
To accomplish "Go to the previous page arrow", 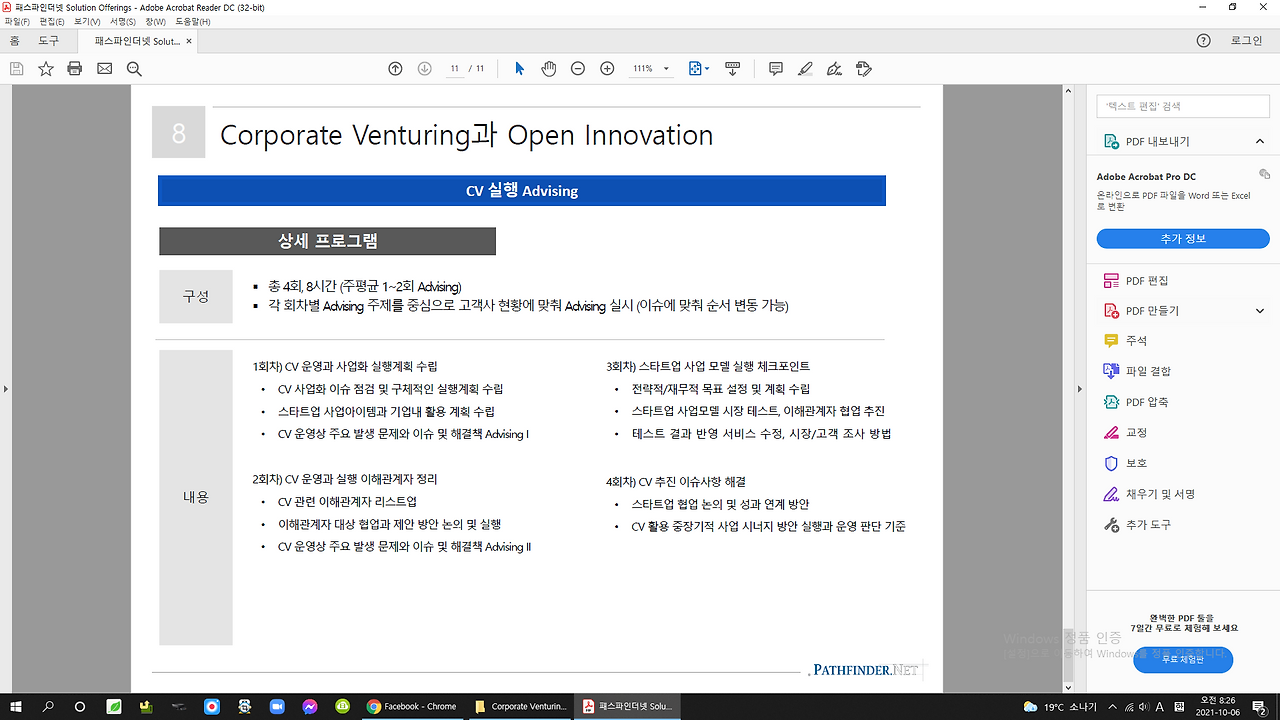I will tap(395, 69).
